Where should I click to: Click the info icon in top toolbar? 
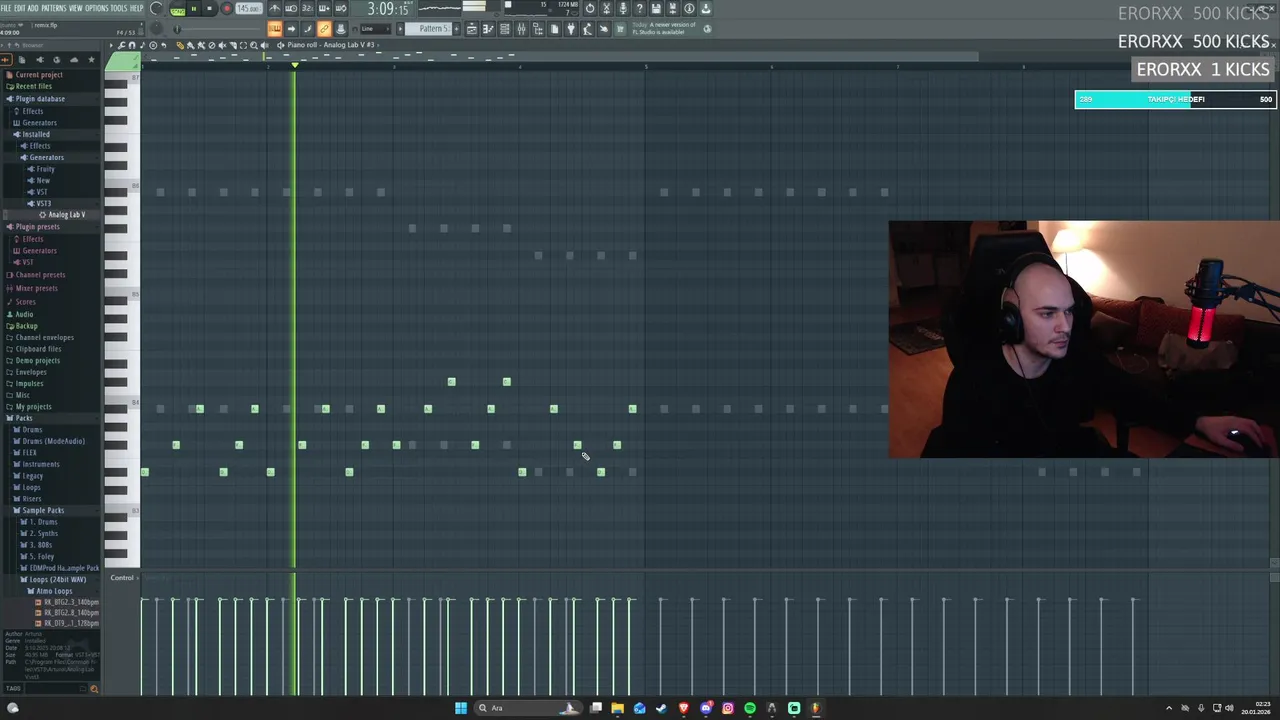[x=688, y=8]
